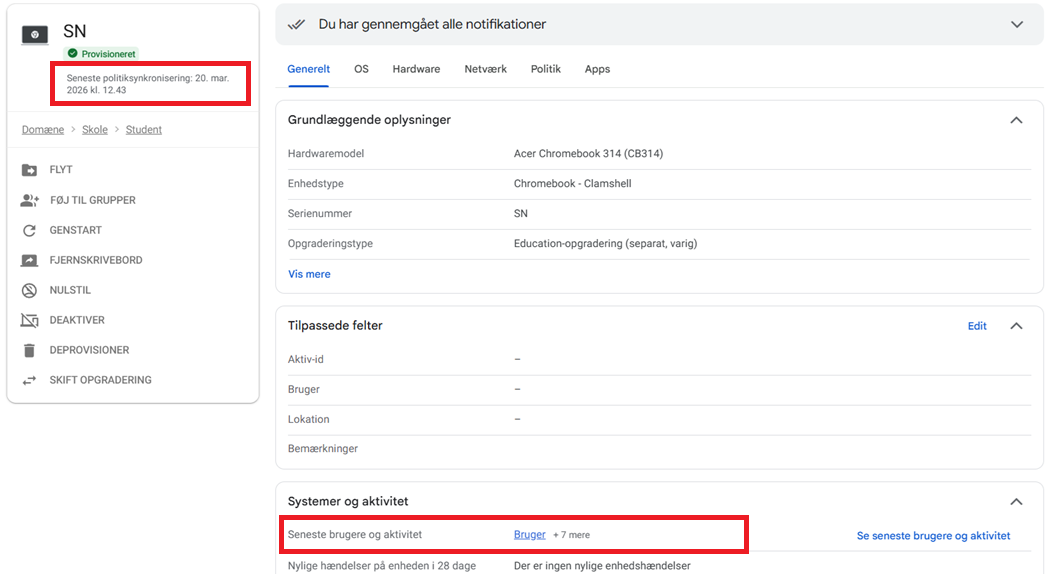Collapse the Tilpassede felter section

point(1016,326)
